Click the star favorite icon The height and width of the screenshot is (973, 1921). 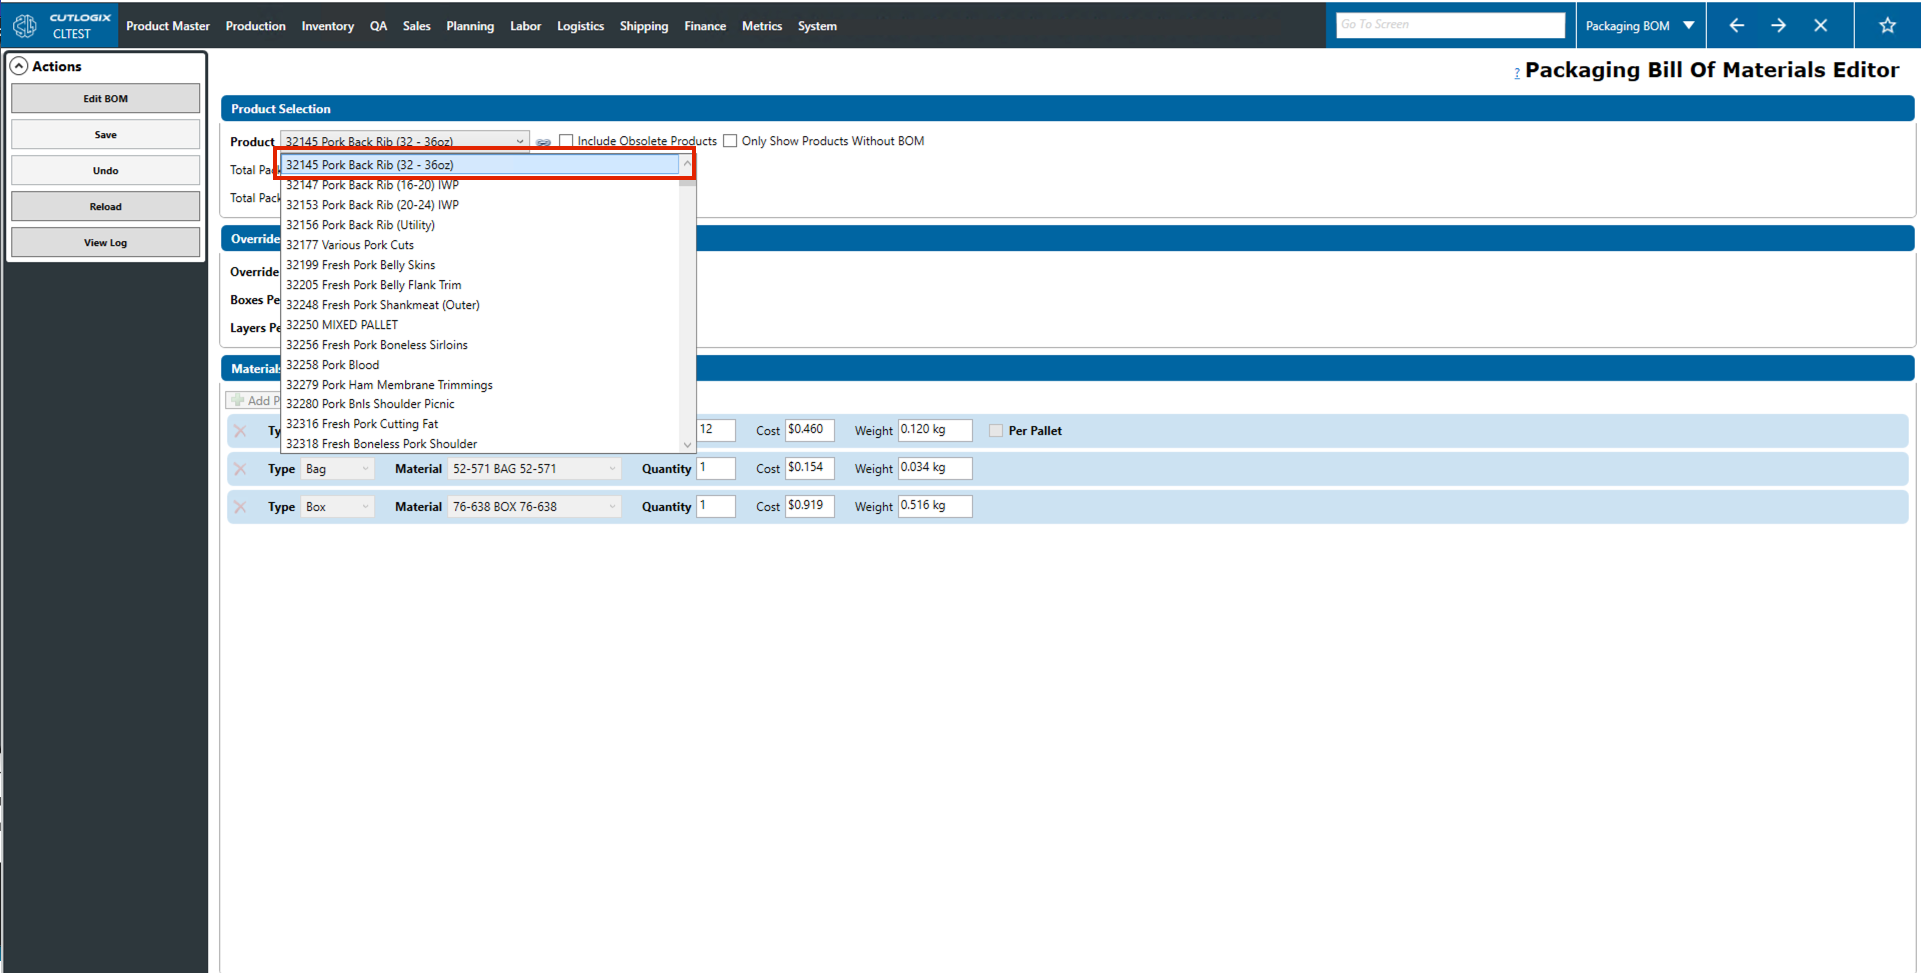tap(1887, 26)
